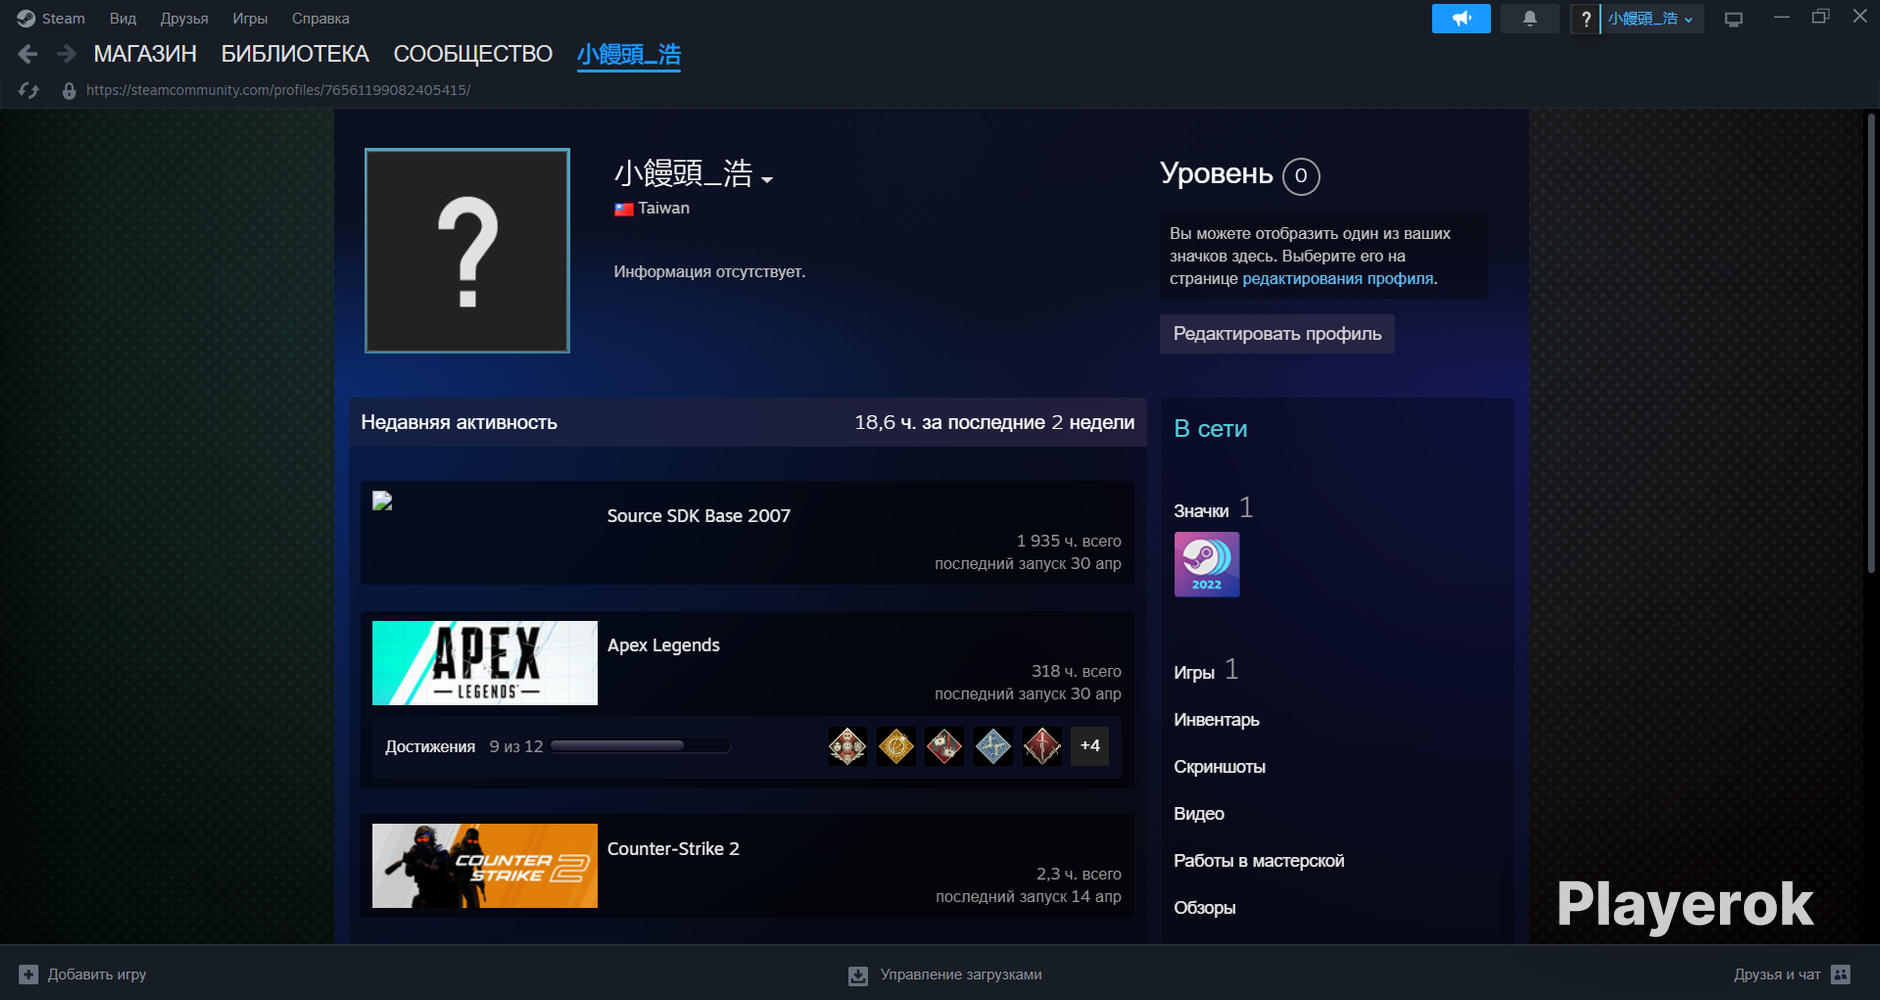This screenshot has width=1880, height=1000.
Task: Open the Инвентарь link
Action: [1216, 720]
